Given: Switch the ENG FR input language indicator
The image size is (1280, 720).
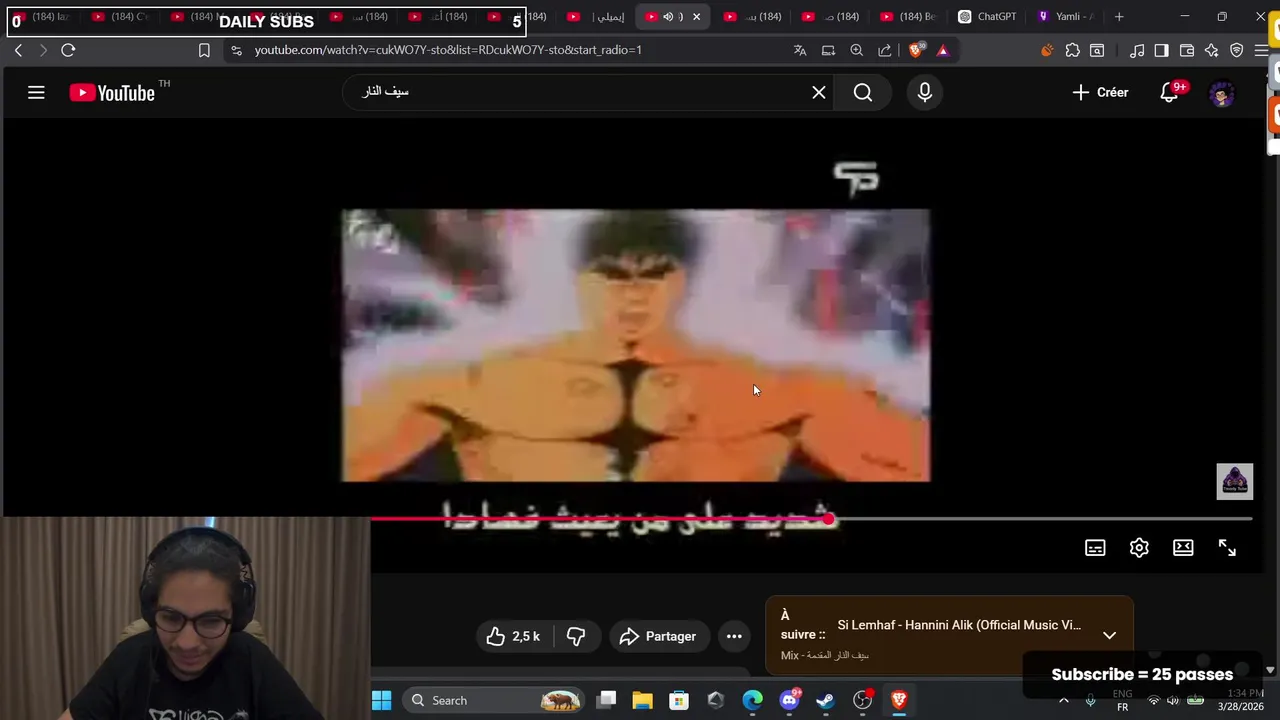Looking at the screenshot, I should 1122,700.
